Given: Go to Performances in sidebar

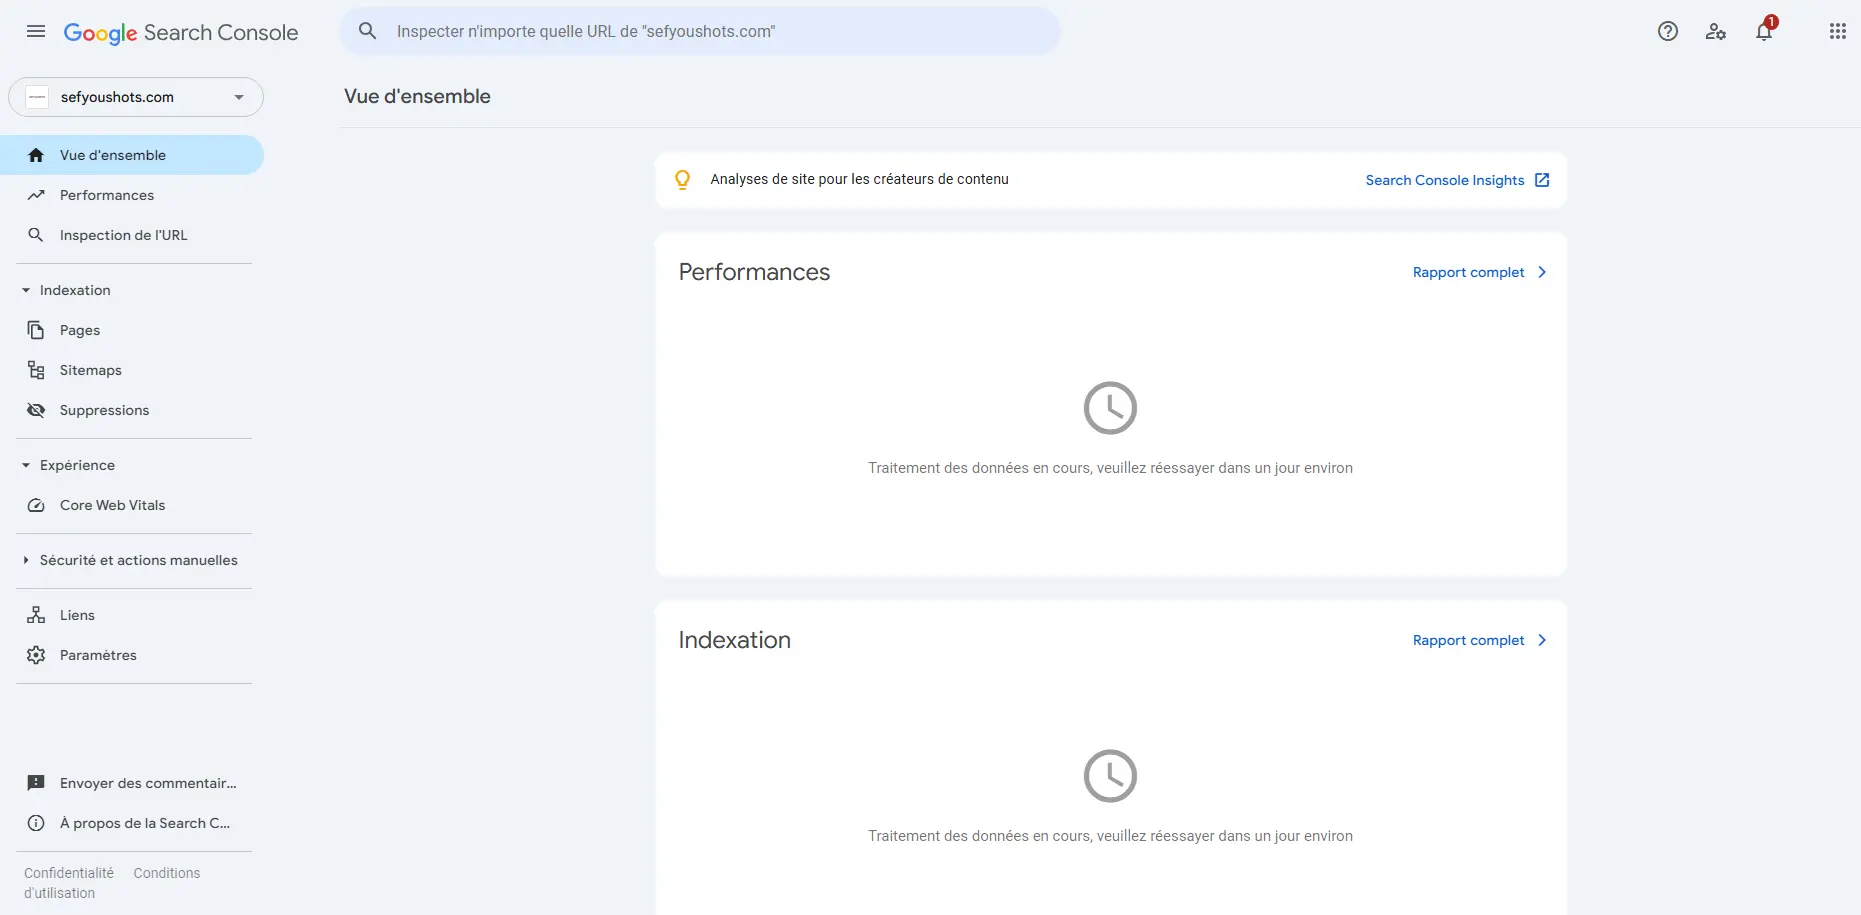Looking at the screenshot, I should coord(107,195).
